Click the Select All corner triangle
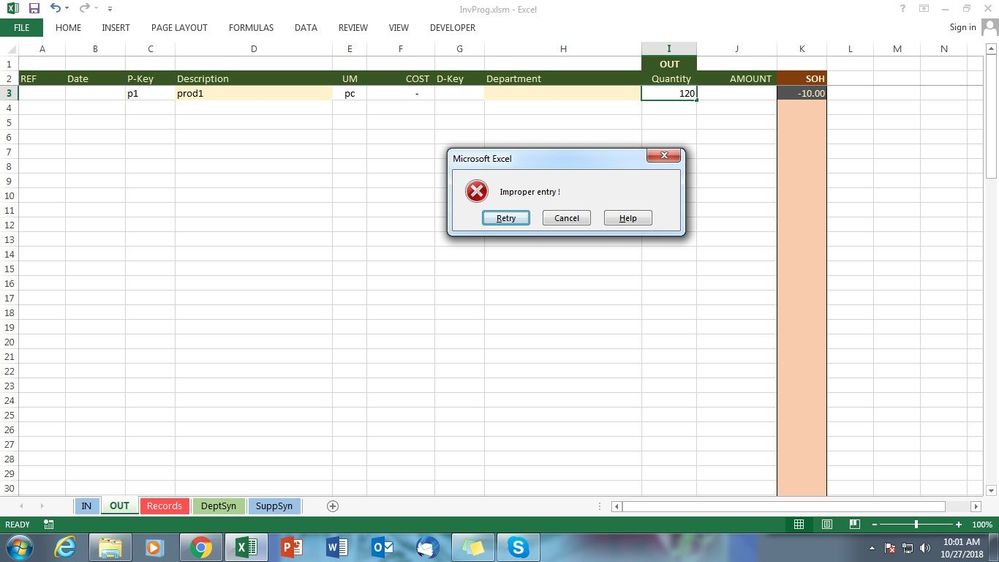999x562 pixels. (x=10, y=48)
